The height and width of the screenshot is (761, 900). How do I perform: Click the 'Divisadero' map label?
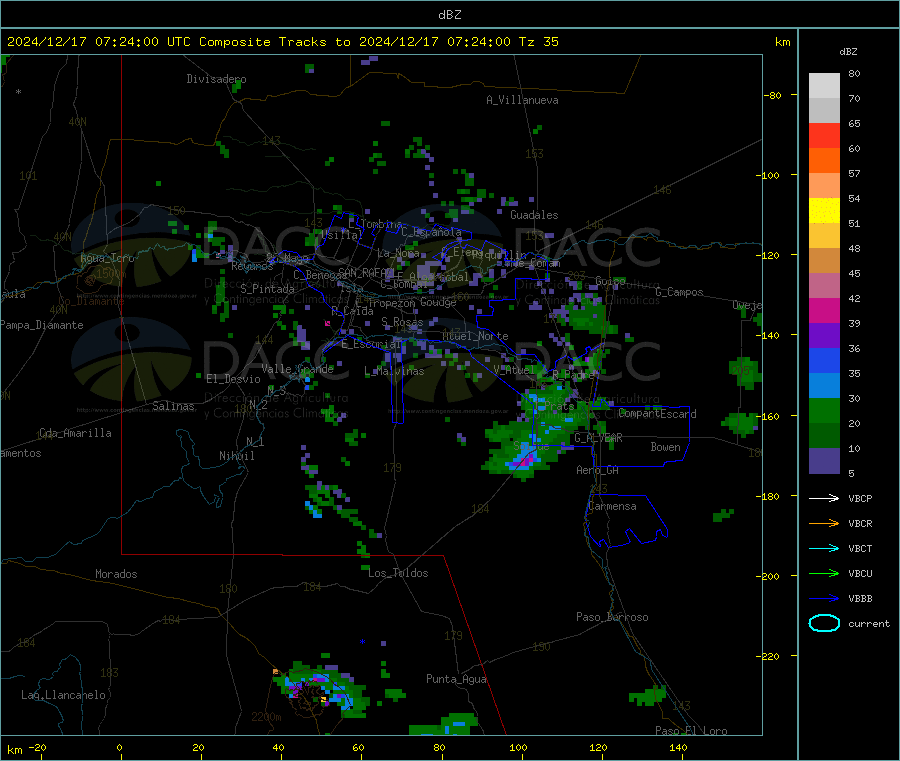[x=216, y=79]
